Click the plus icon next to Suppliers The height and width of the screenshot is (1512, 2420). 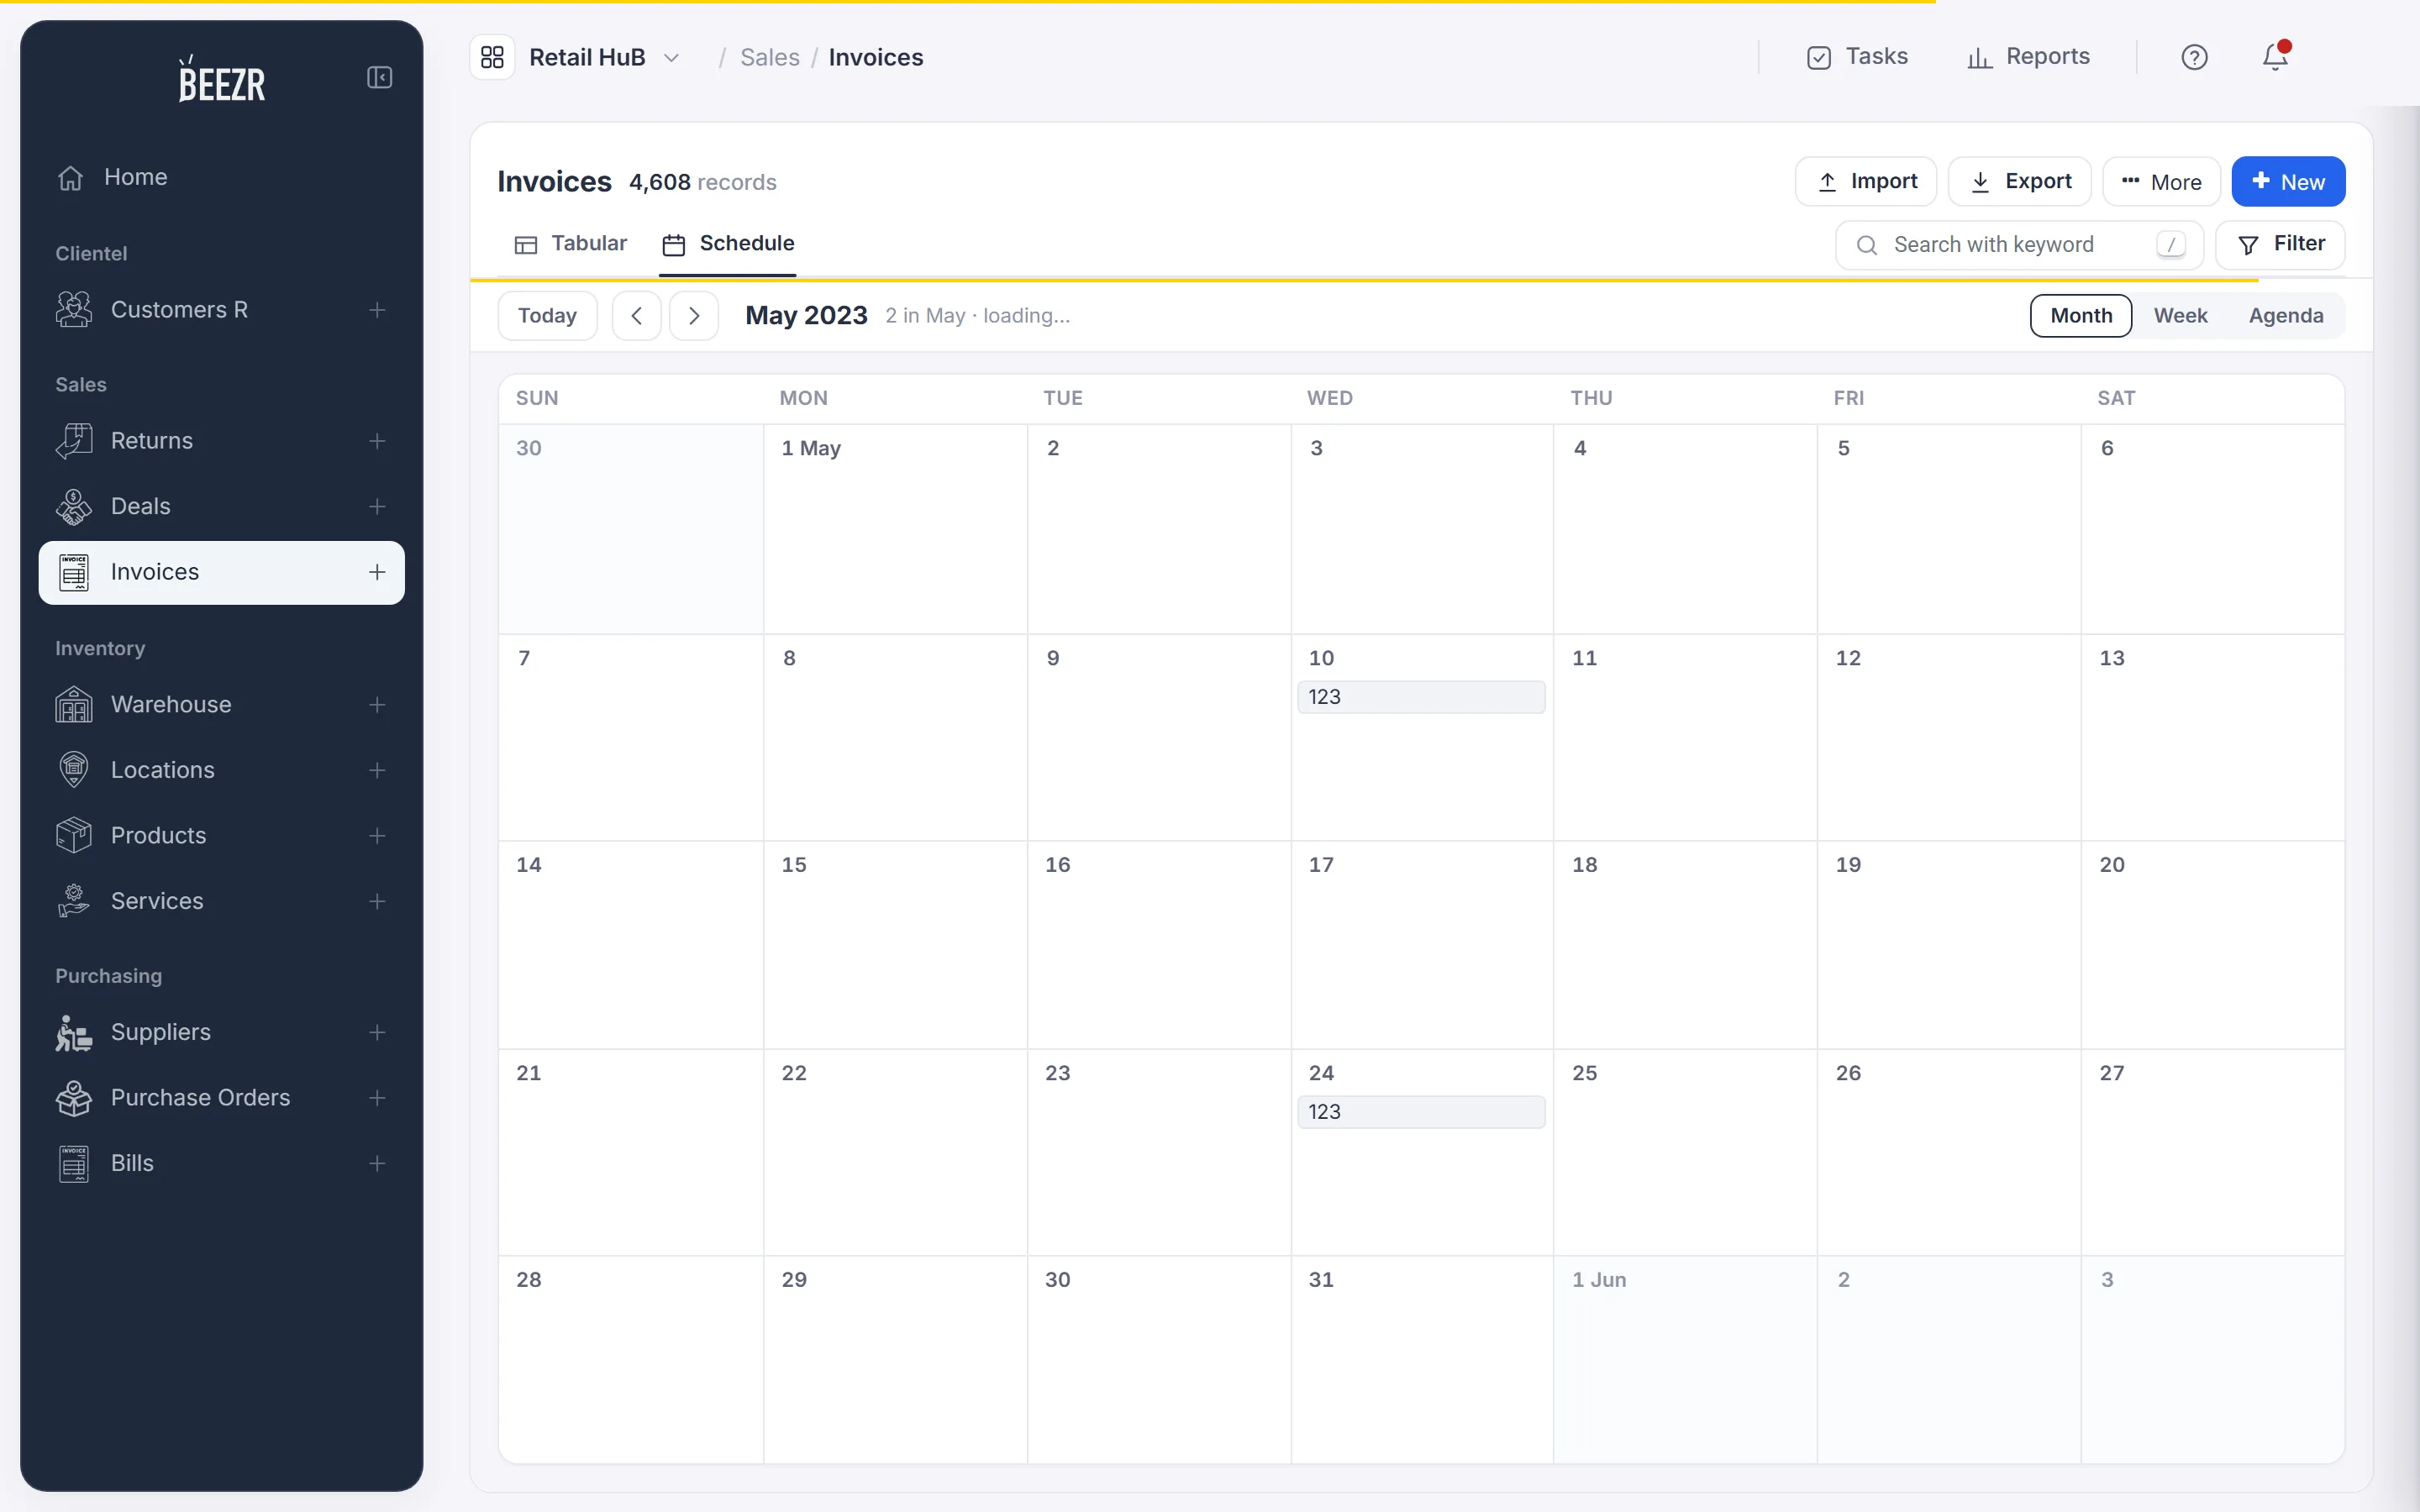(x=377, y=1032)
